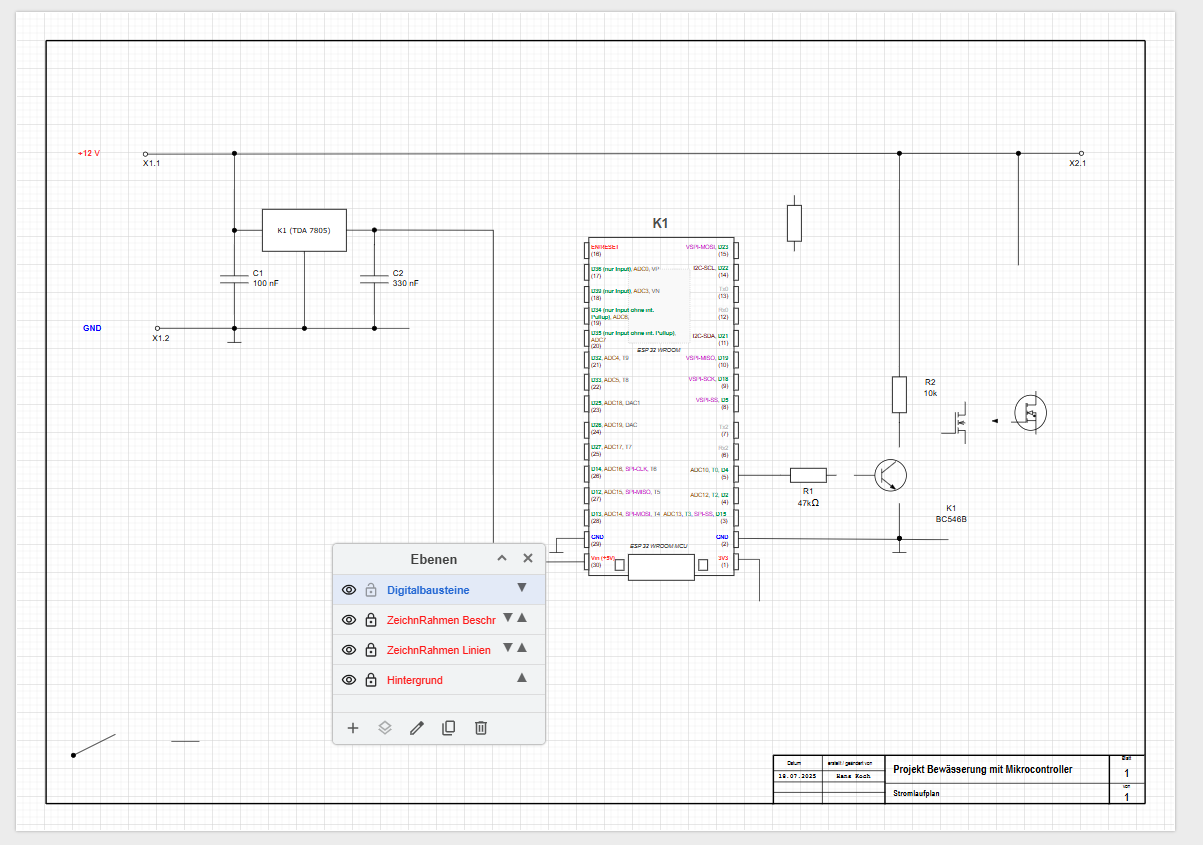Click the stacked layers icon in footer
Viewport: 1203px width, 845px height.
click(x=385, y=728)
